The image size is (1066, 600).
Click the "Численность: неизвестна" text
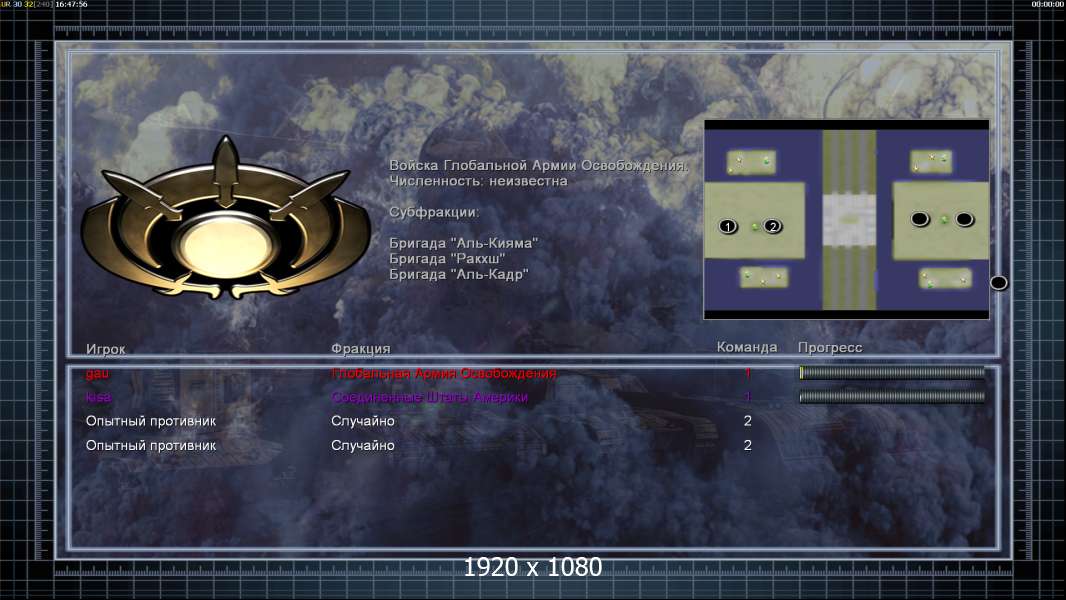click(478, 181)
